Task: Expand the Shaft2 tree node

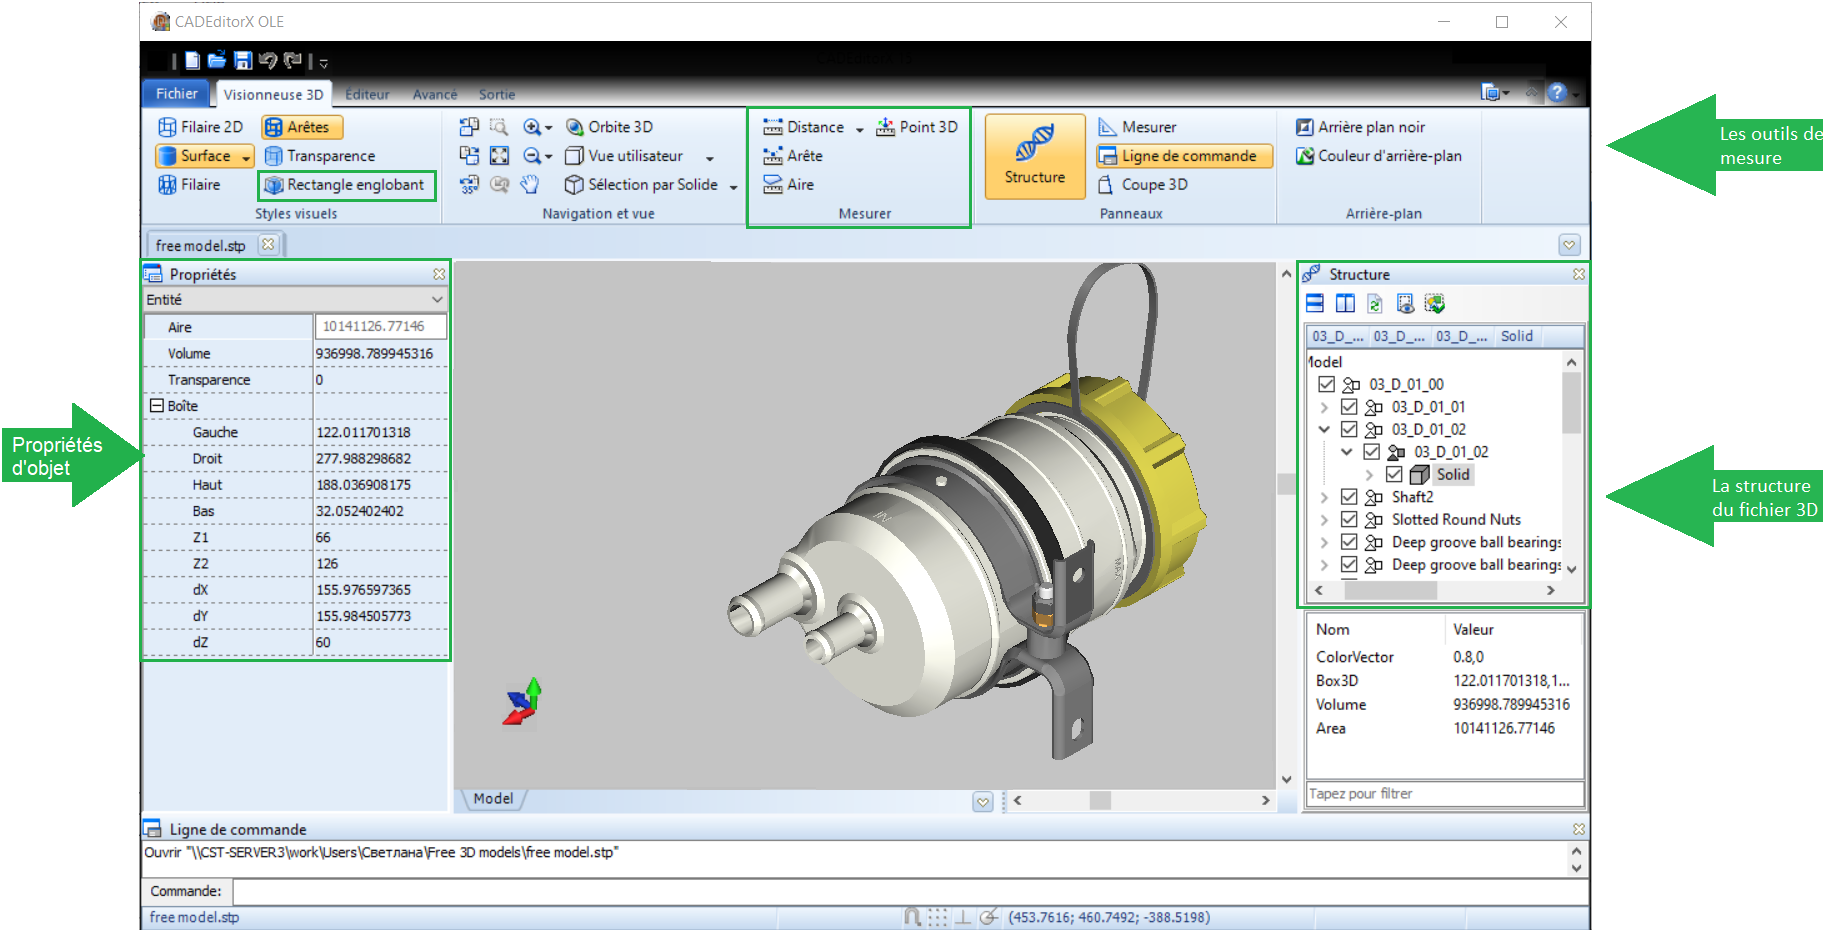Action: coord(1324,497)
